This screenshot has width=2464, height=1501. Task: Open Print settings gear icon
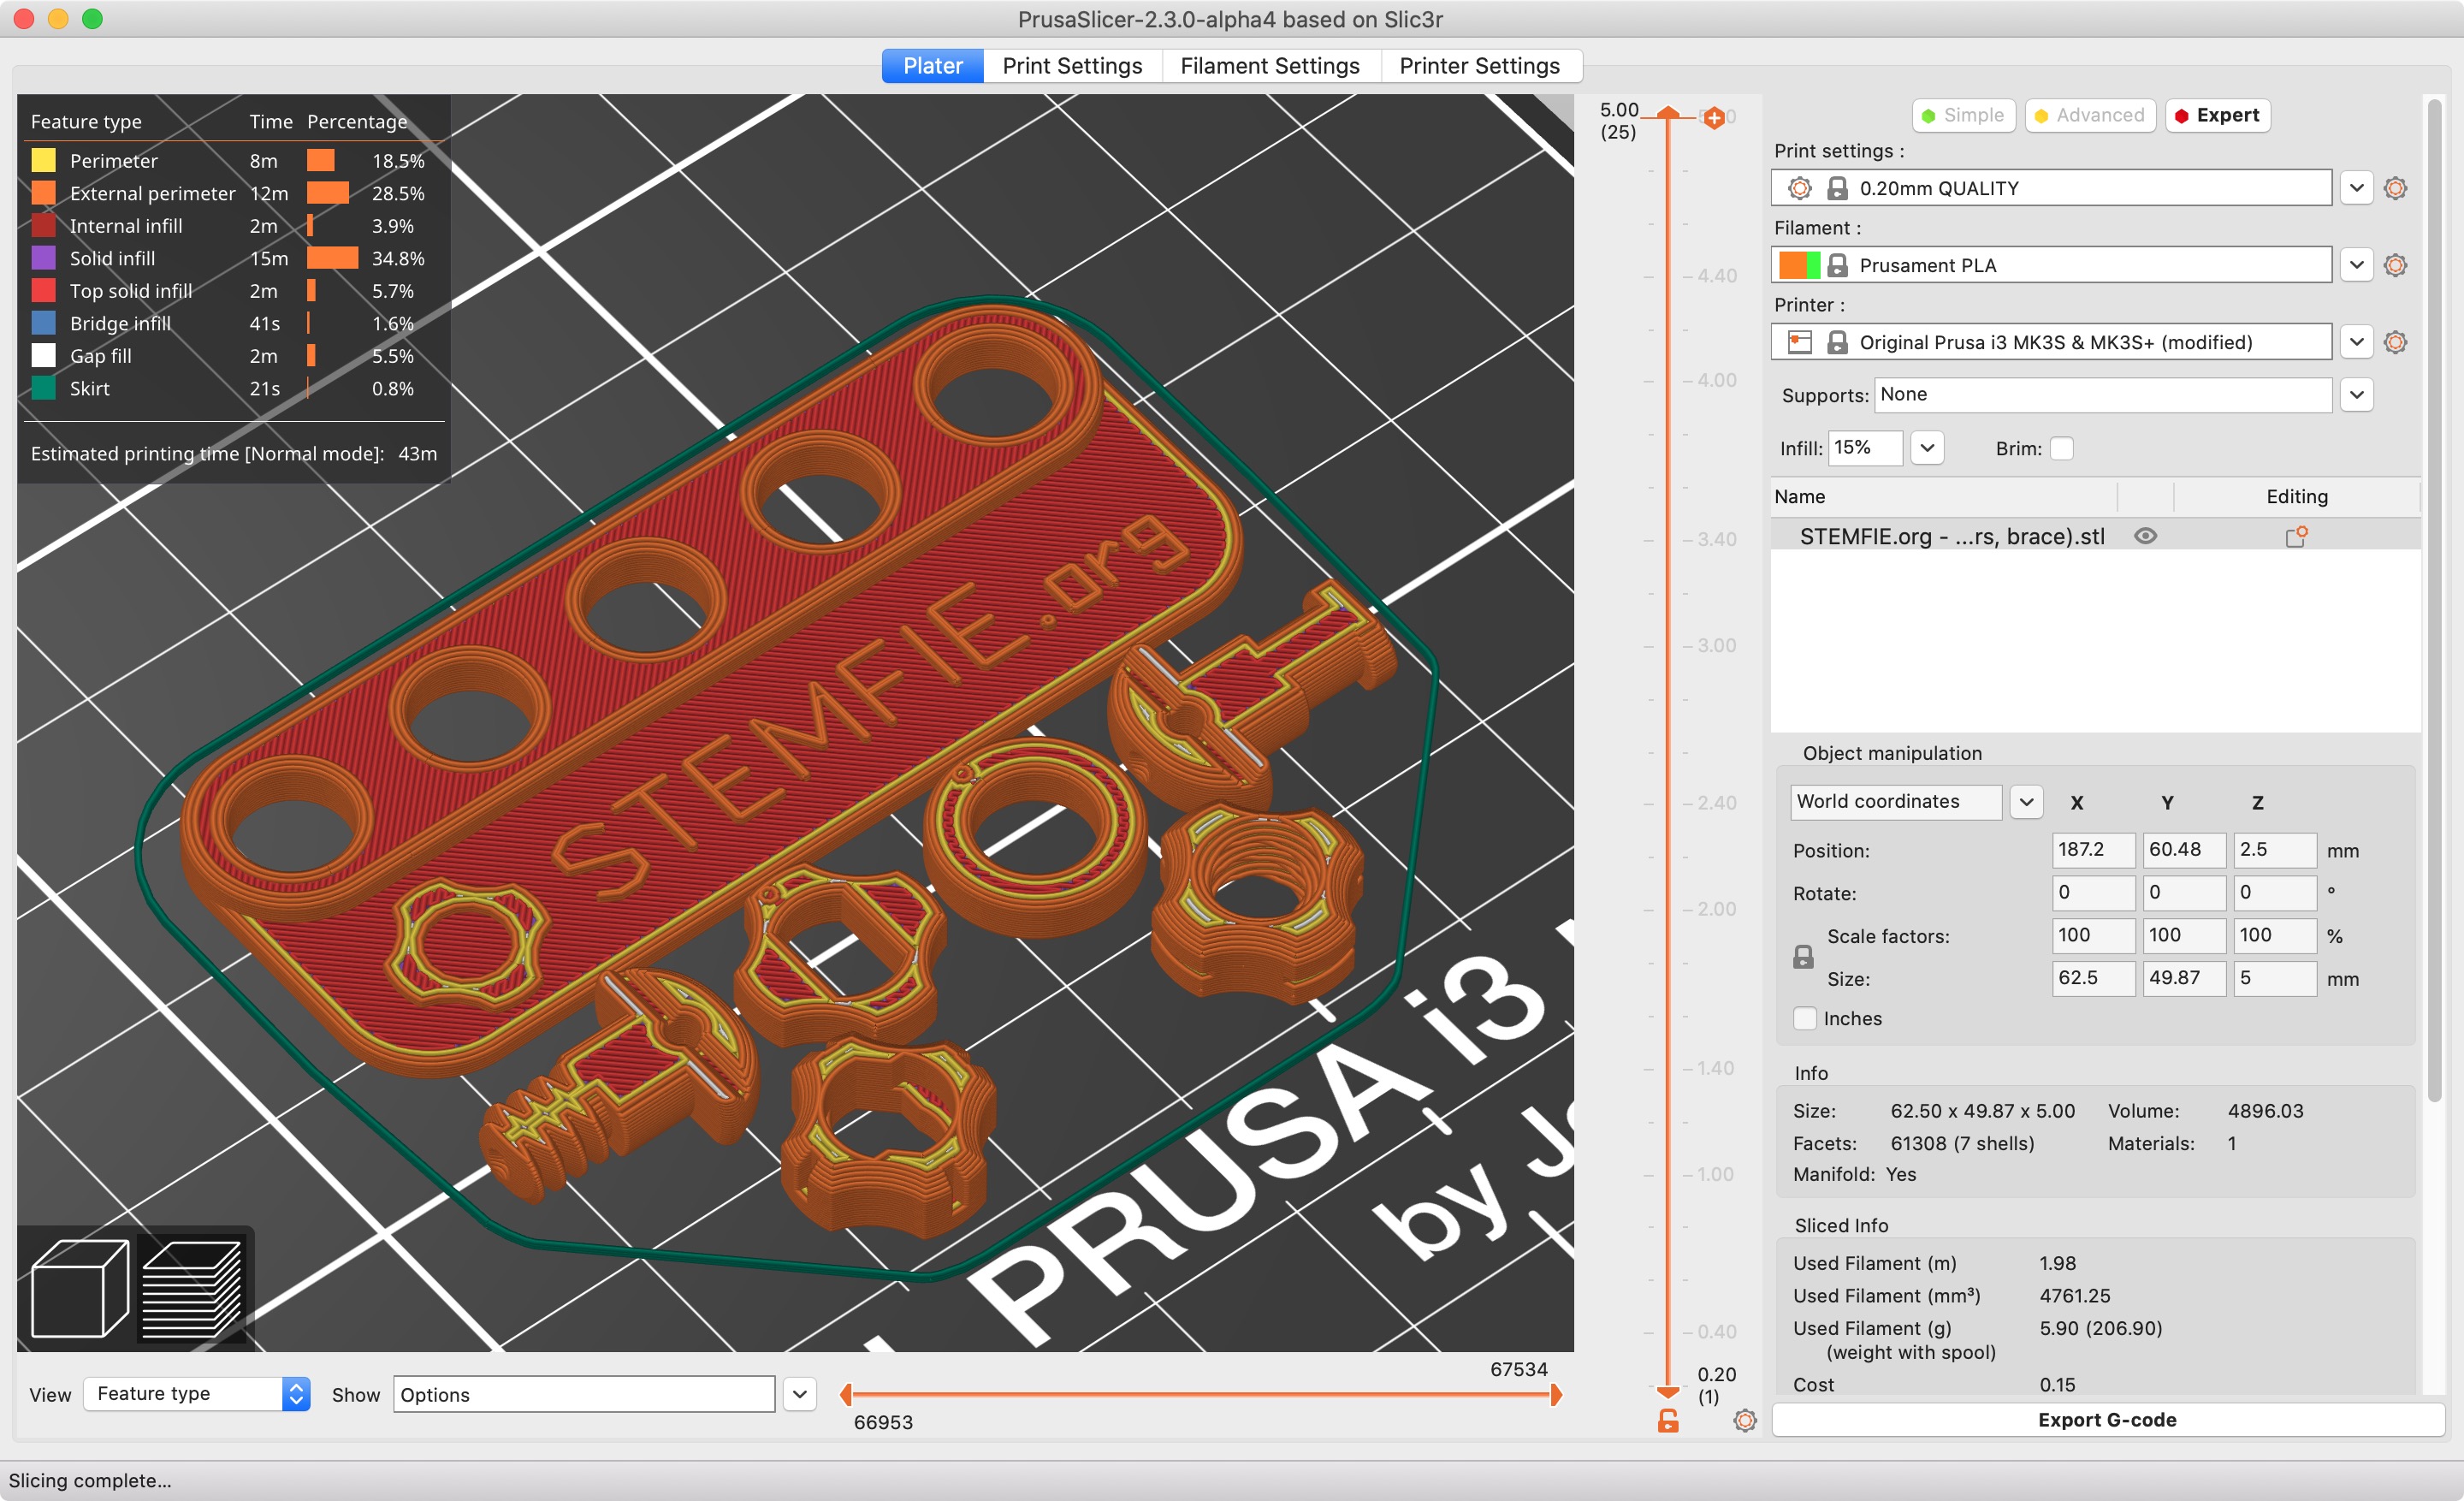pyautogui.click(x=2395, y=188)
